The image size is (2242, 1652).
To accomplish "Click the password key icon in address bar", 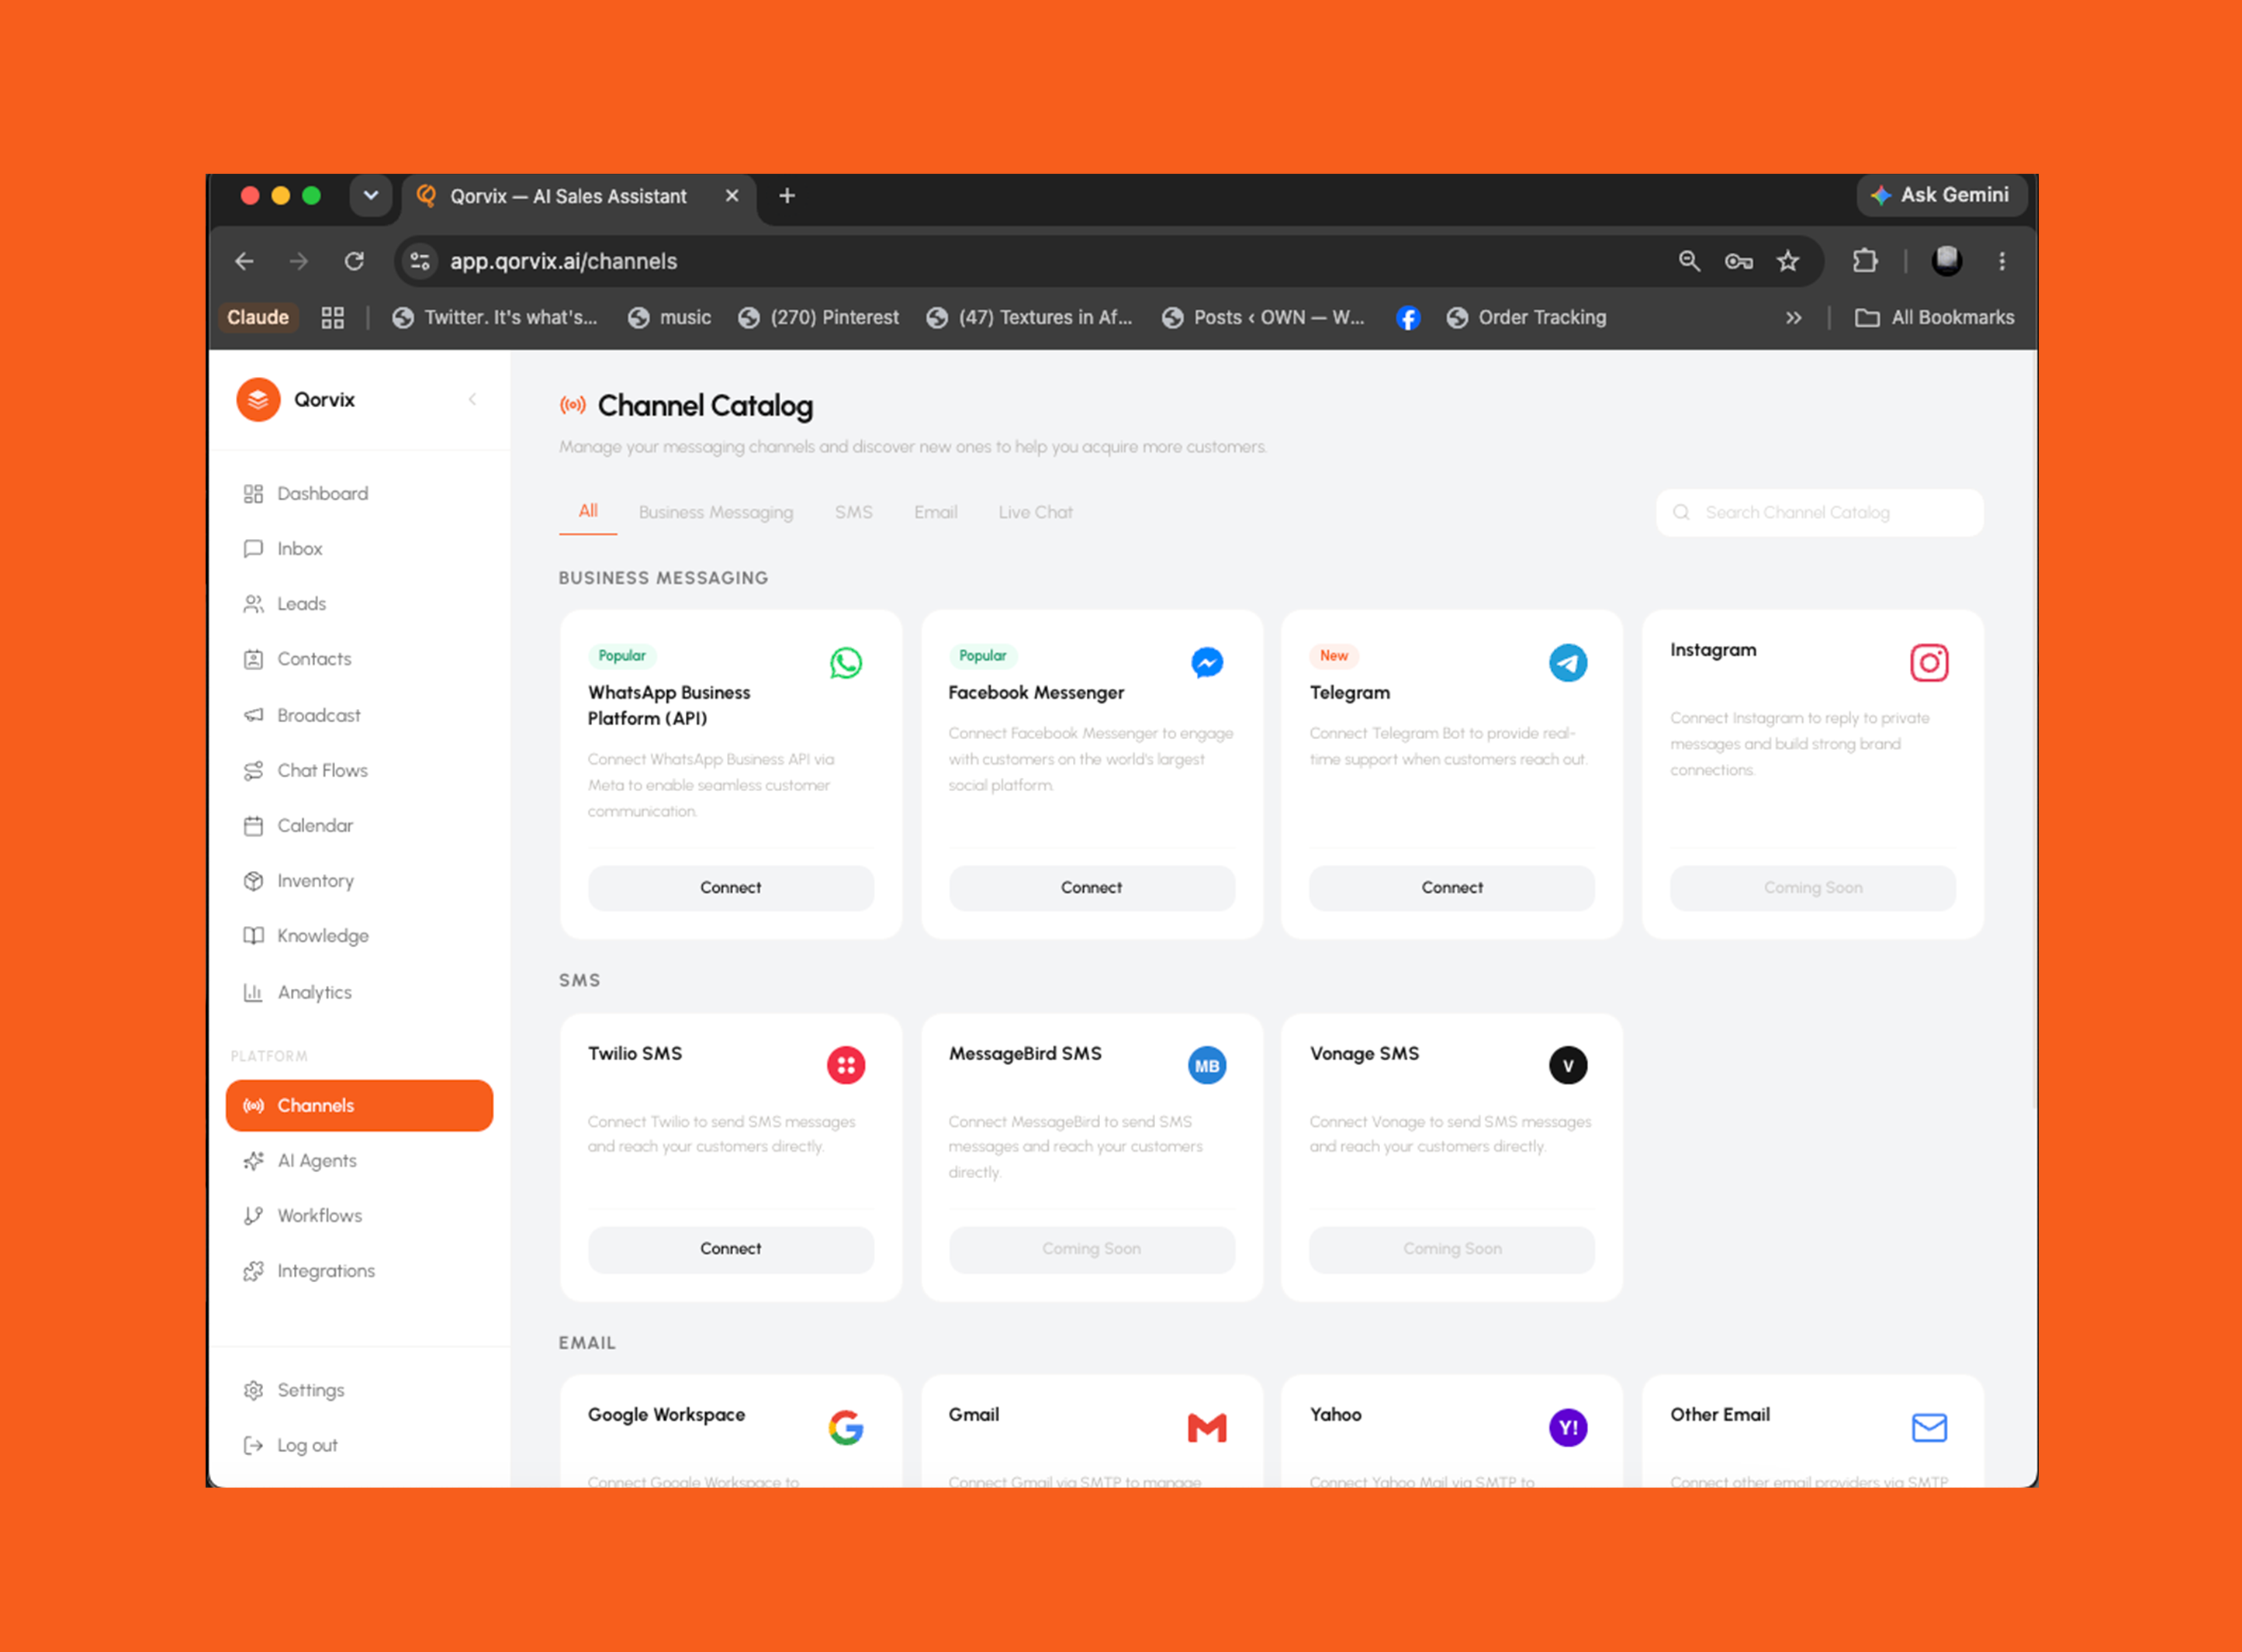I will click(1739, 261).
